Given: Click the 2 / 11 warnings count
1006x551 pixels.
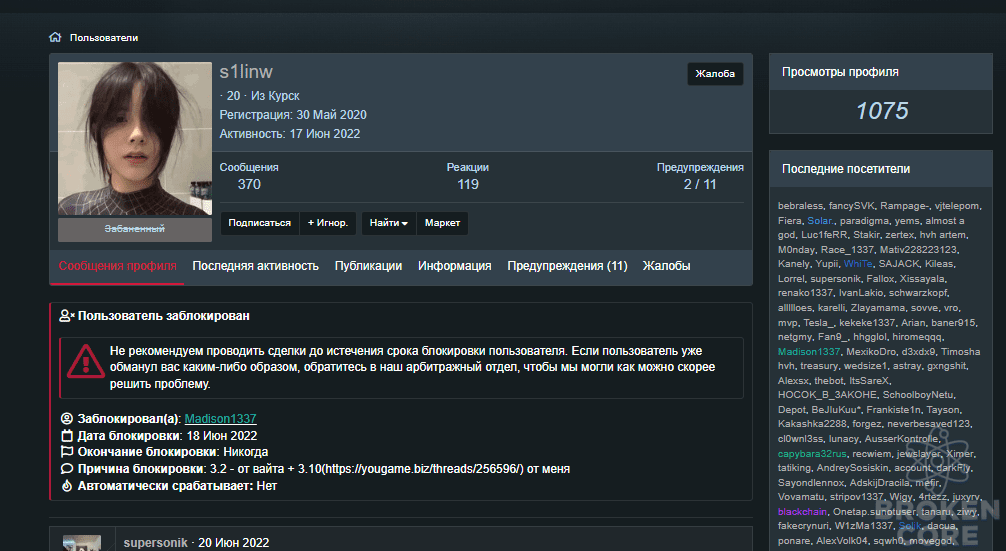Looking at the screenshot, I should click(699, 185).
